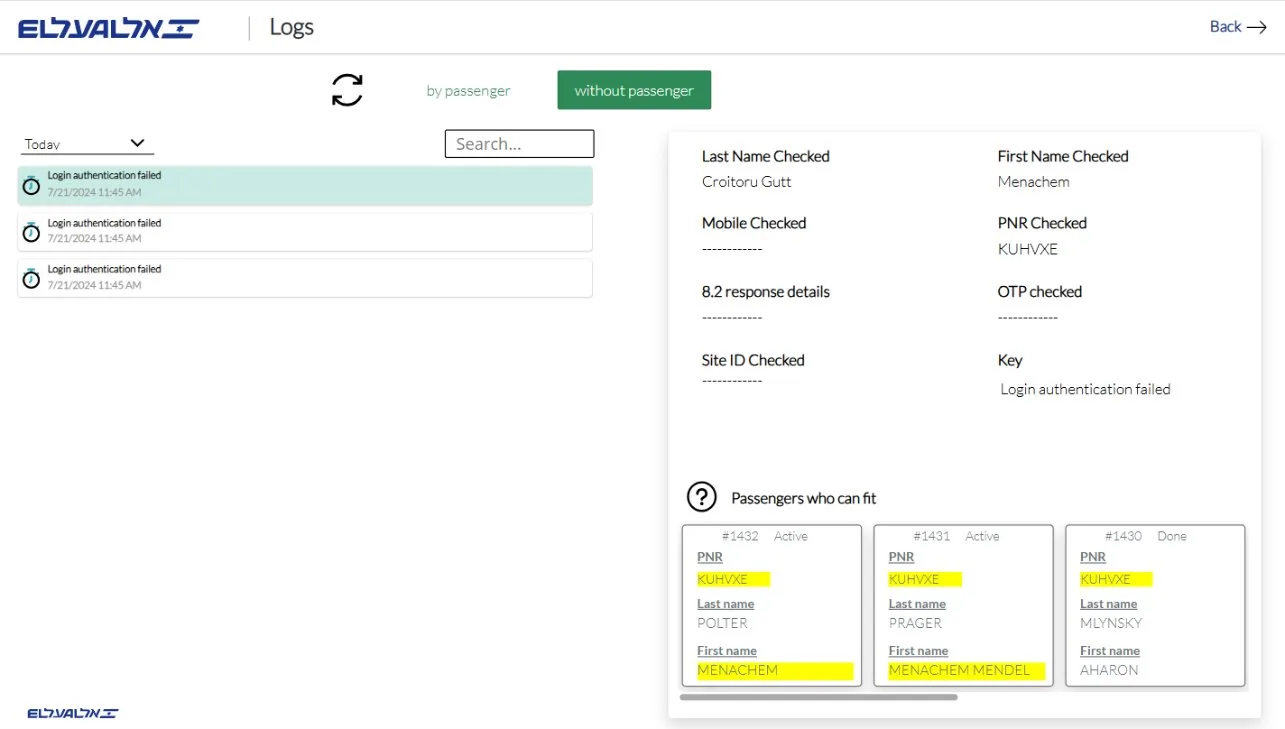Click the "Croitoru Gutt" last name value
This screenshot has height=729, width=1285.
[x=747, y=182]
